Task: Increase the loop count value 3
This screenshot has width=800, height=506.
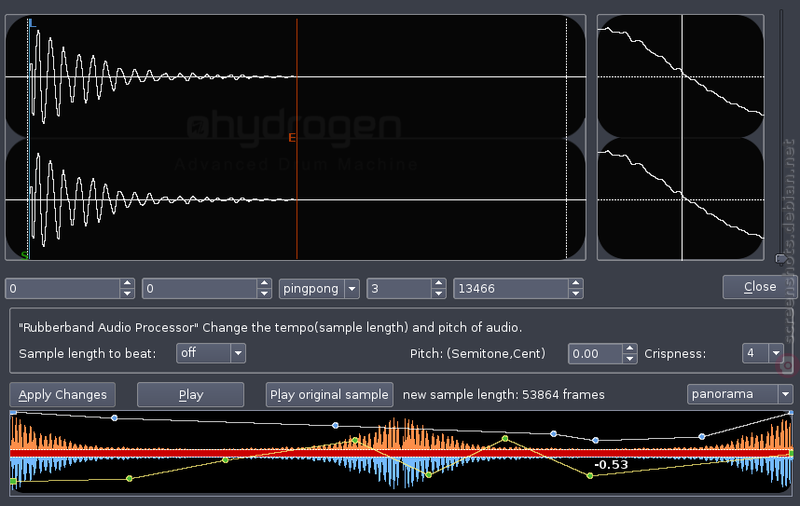Action: click(x=439, y=283)
